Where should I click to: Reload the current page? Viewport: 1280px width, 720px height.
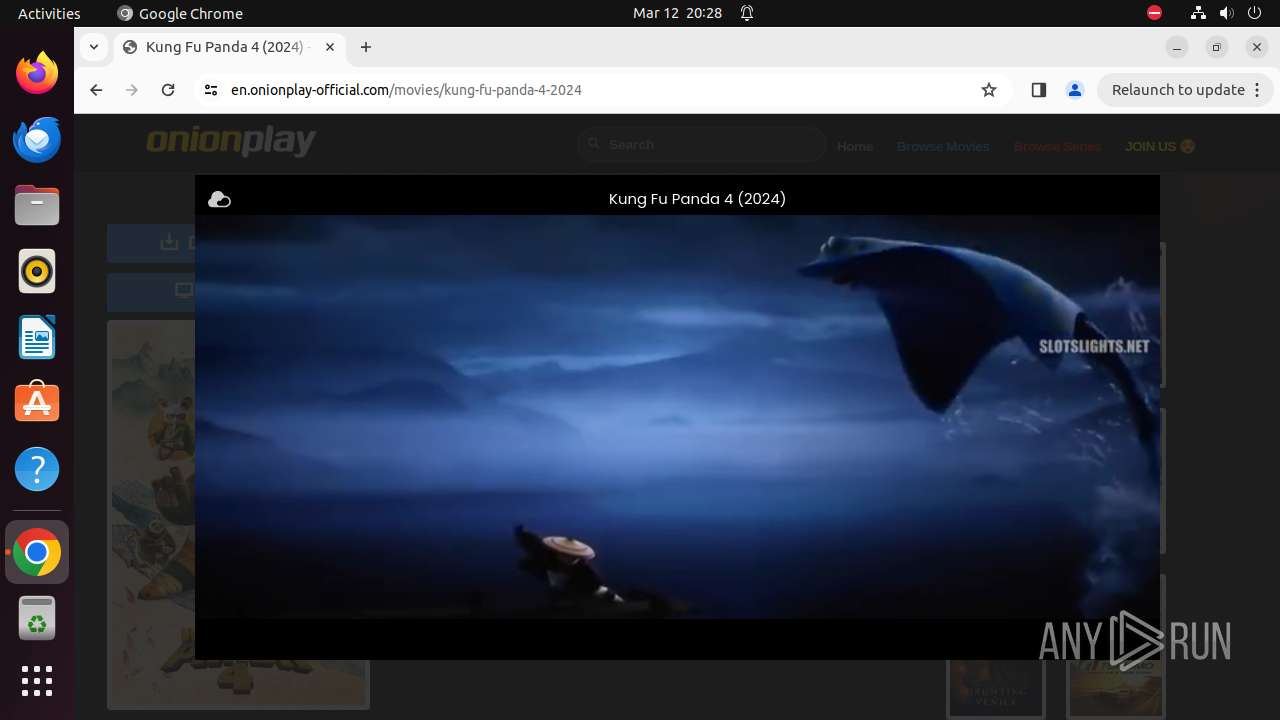[168, 90]
